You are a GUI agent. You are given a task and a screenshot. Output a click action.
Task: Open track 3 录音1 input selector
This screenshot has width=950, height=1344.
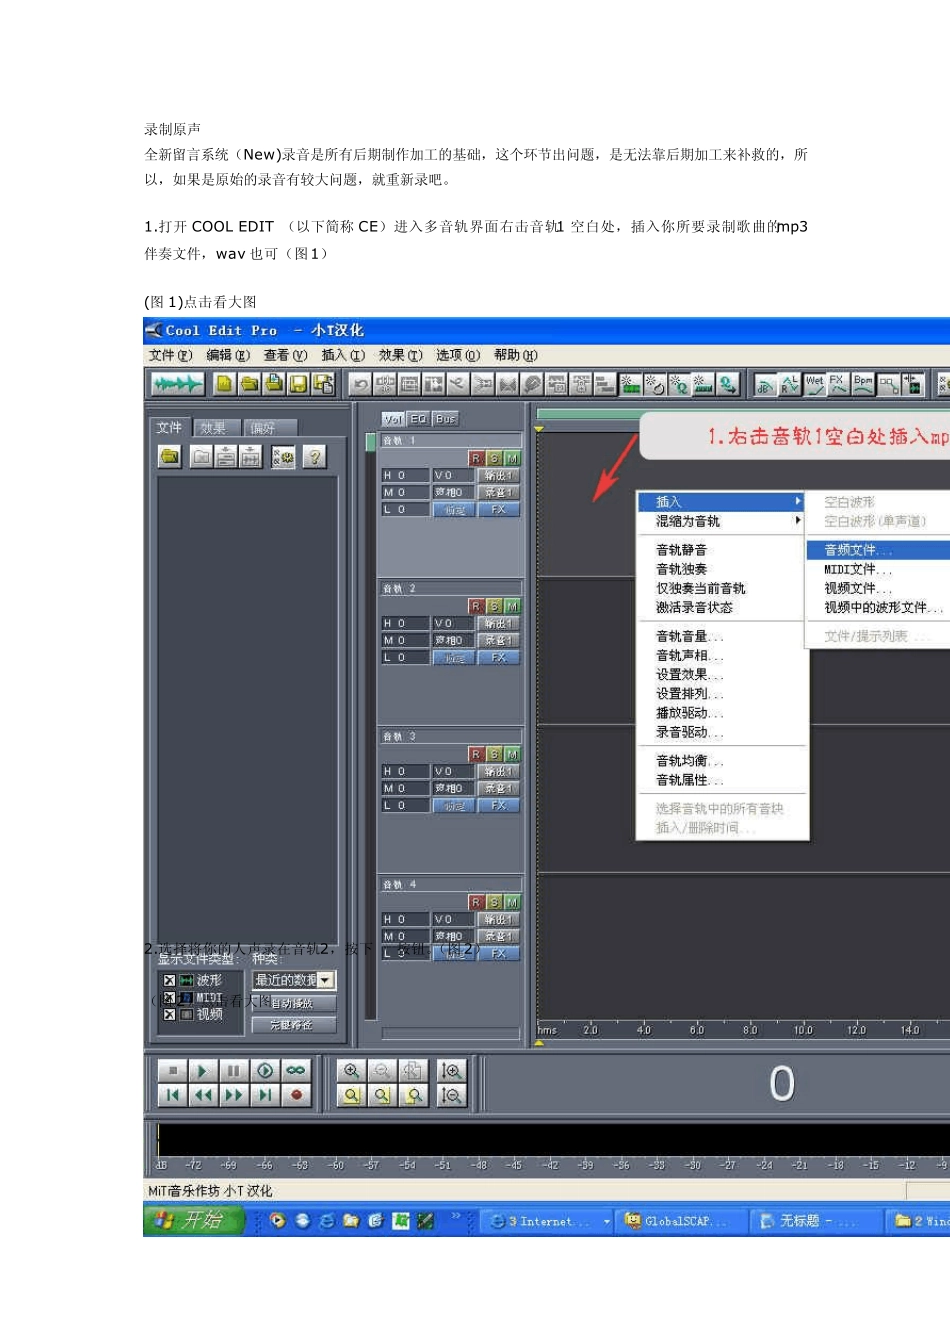tap(498, 788)
